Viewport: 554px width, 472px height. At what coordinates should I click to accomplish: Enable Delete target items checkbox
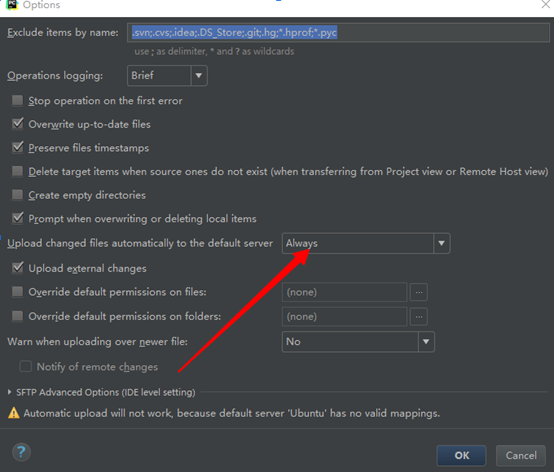pyautogui.click(x=17, y=171)
